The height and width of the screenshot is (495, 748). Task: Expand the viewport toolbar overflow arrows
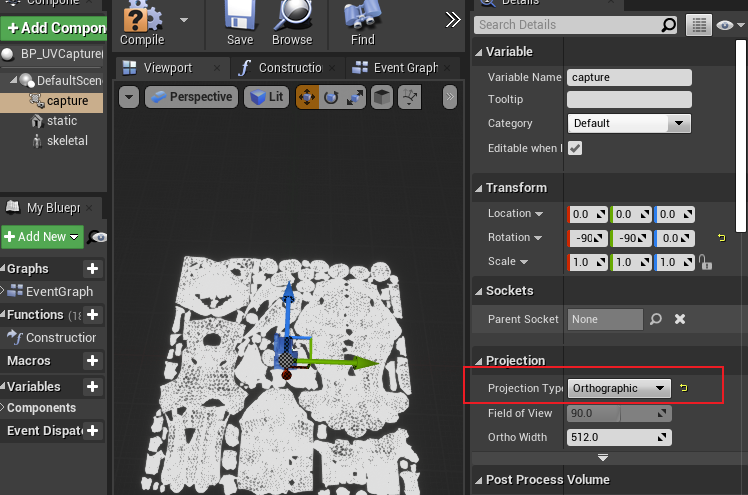point(449,97)
